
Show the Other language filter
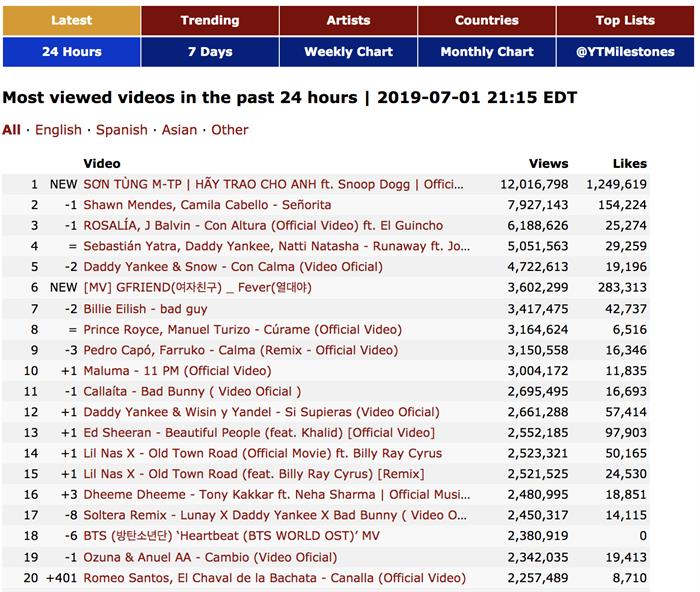pyautogui.click(x=229, y=130)
